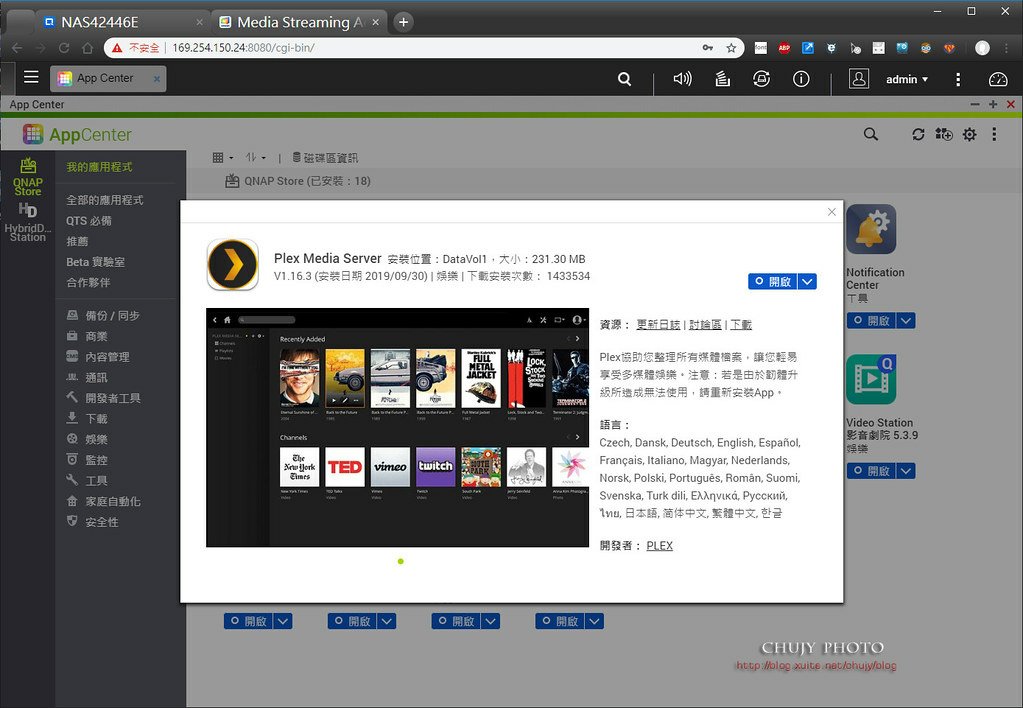Select the 監控 category
Viewport: 1023px width, 708px height.
[x=87, y=460]
